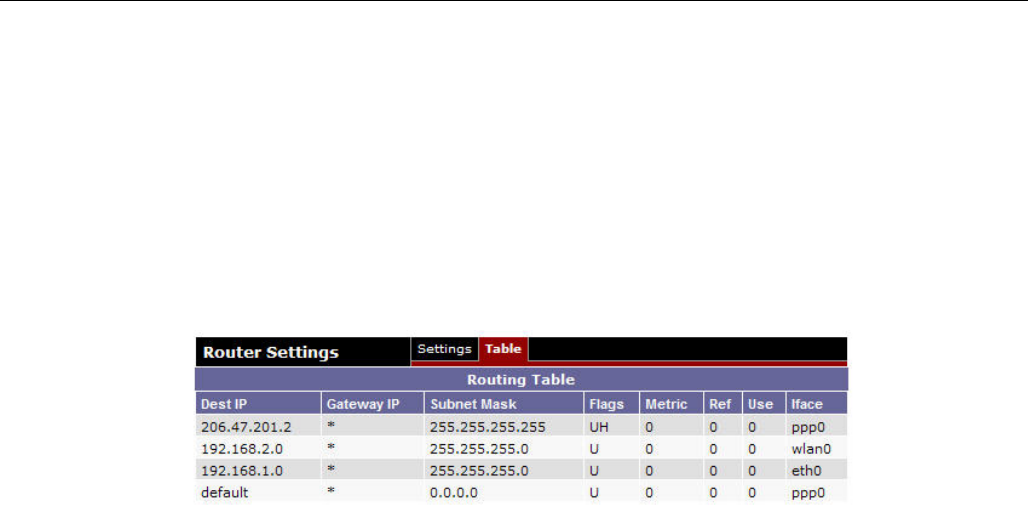Click gateway asterisk in the default row
This screenshot has height=506, width=1028.
click(331, 491)
